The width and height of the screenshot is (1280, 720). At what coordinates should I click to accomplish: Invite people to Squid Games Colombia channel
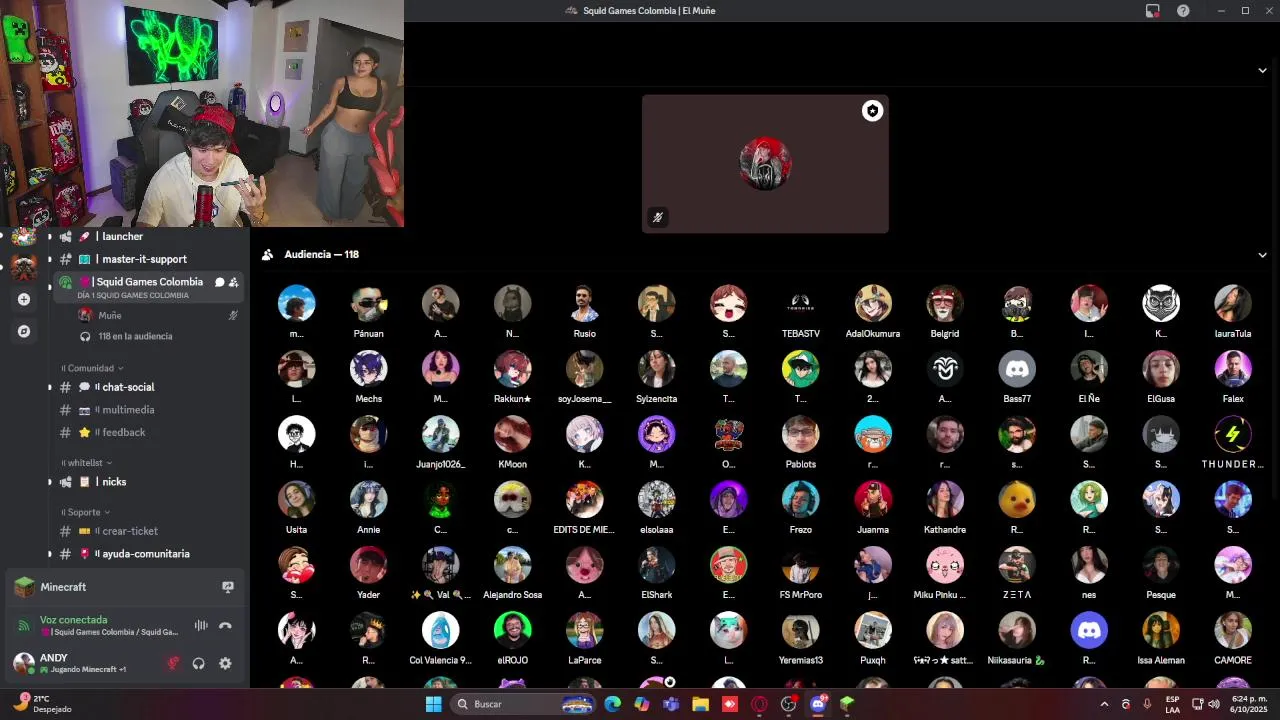tap(233, 282)
